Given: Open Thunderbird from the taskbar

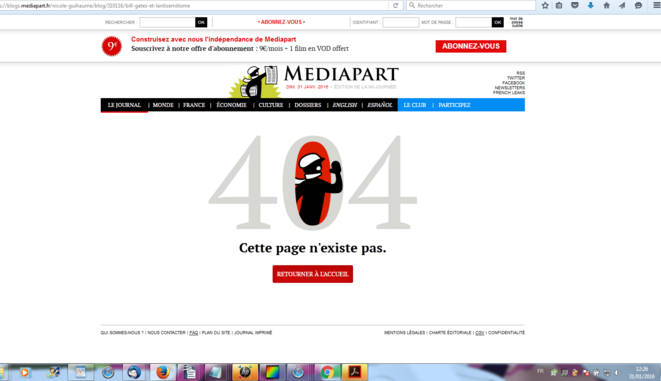Looking at the screenshot, I should [134, 373].
